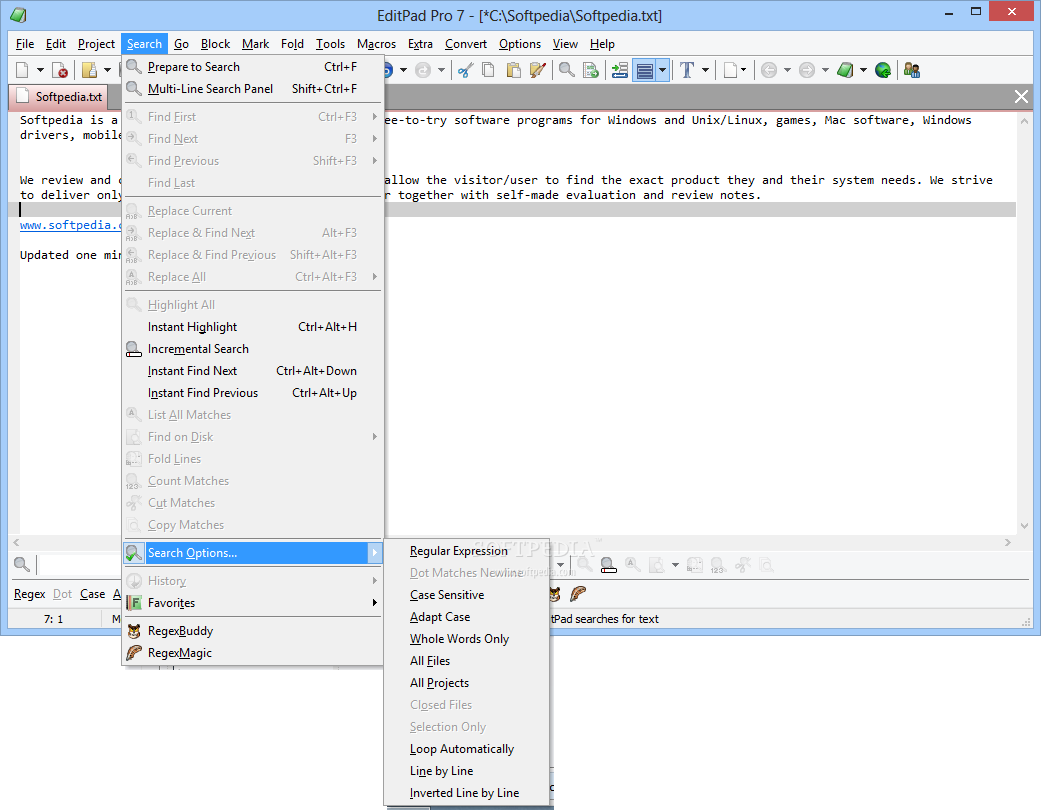Choose Instant Find Previous menu entry
This screenshot has height=810, width=1041.
(x=252, y=392)
